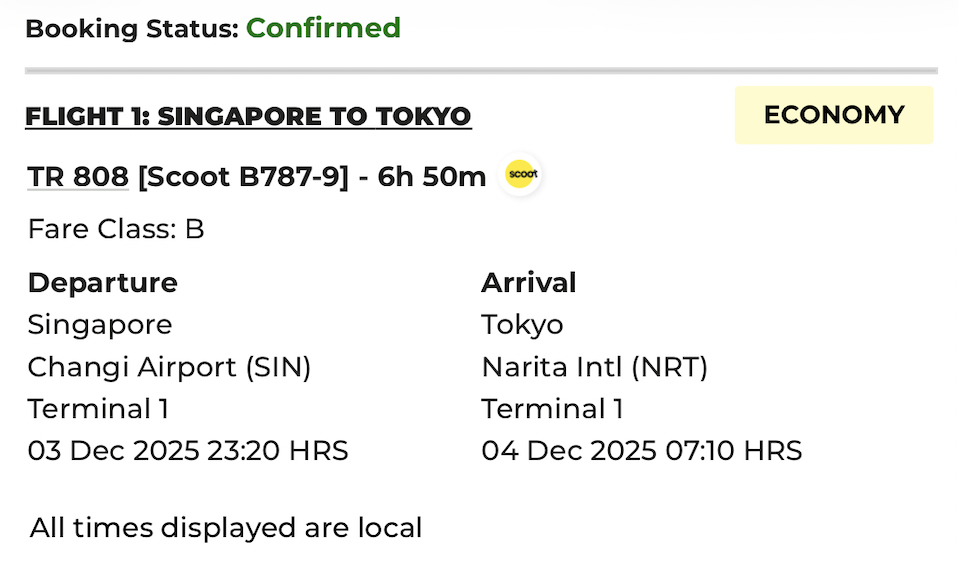Click the Arrival column heading
The width and height of the screenshot is (958, 562).
pos(529,283)
